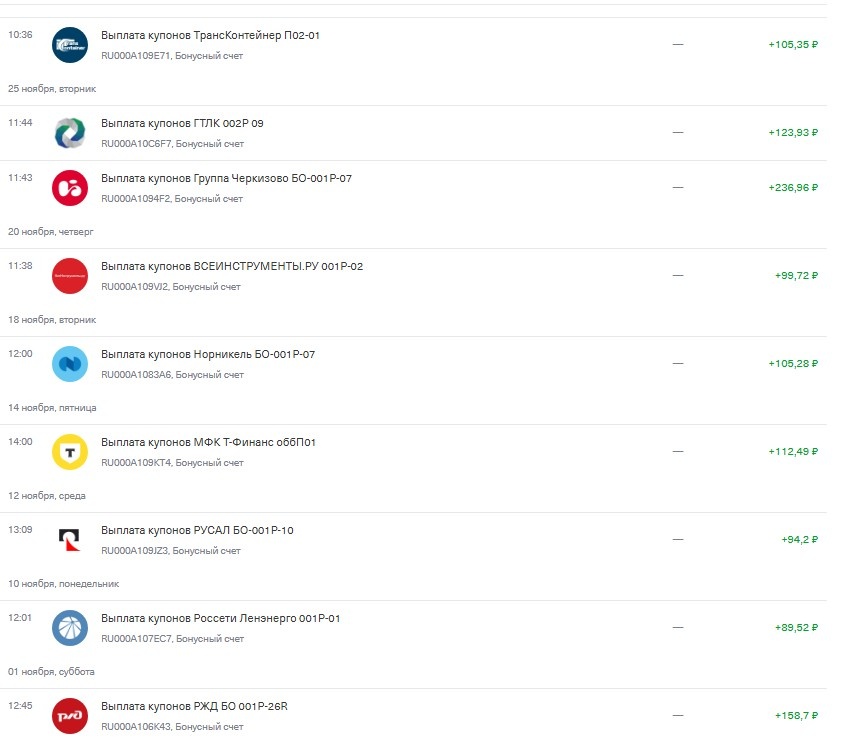Click amount +236,96 ₽
The image size is (841, 742).
(793, 188)
